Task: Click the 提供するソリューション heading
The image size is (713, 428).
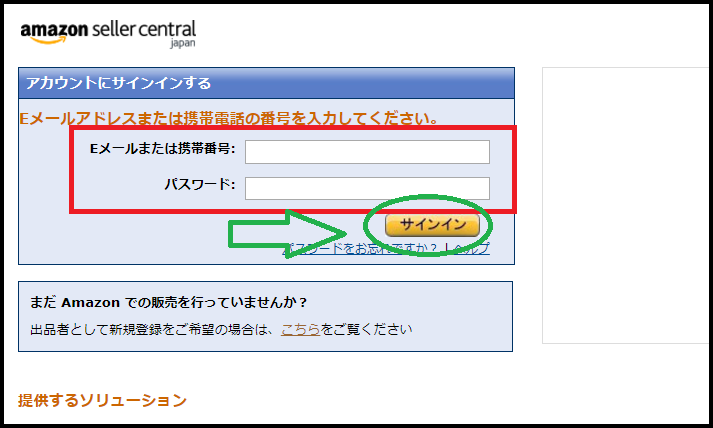Action: coord(102,400)
